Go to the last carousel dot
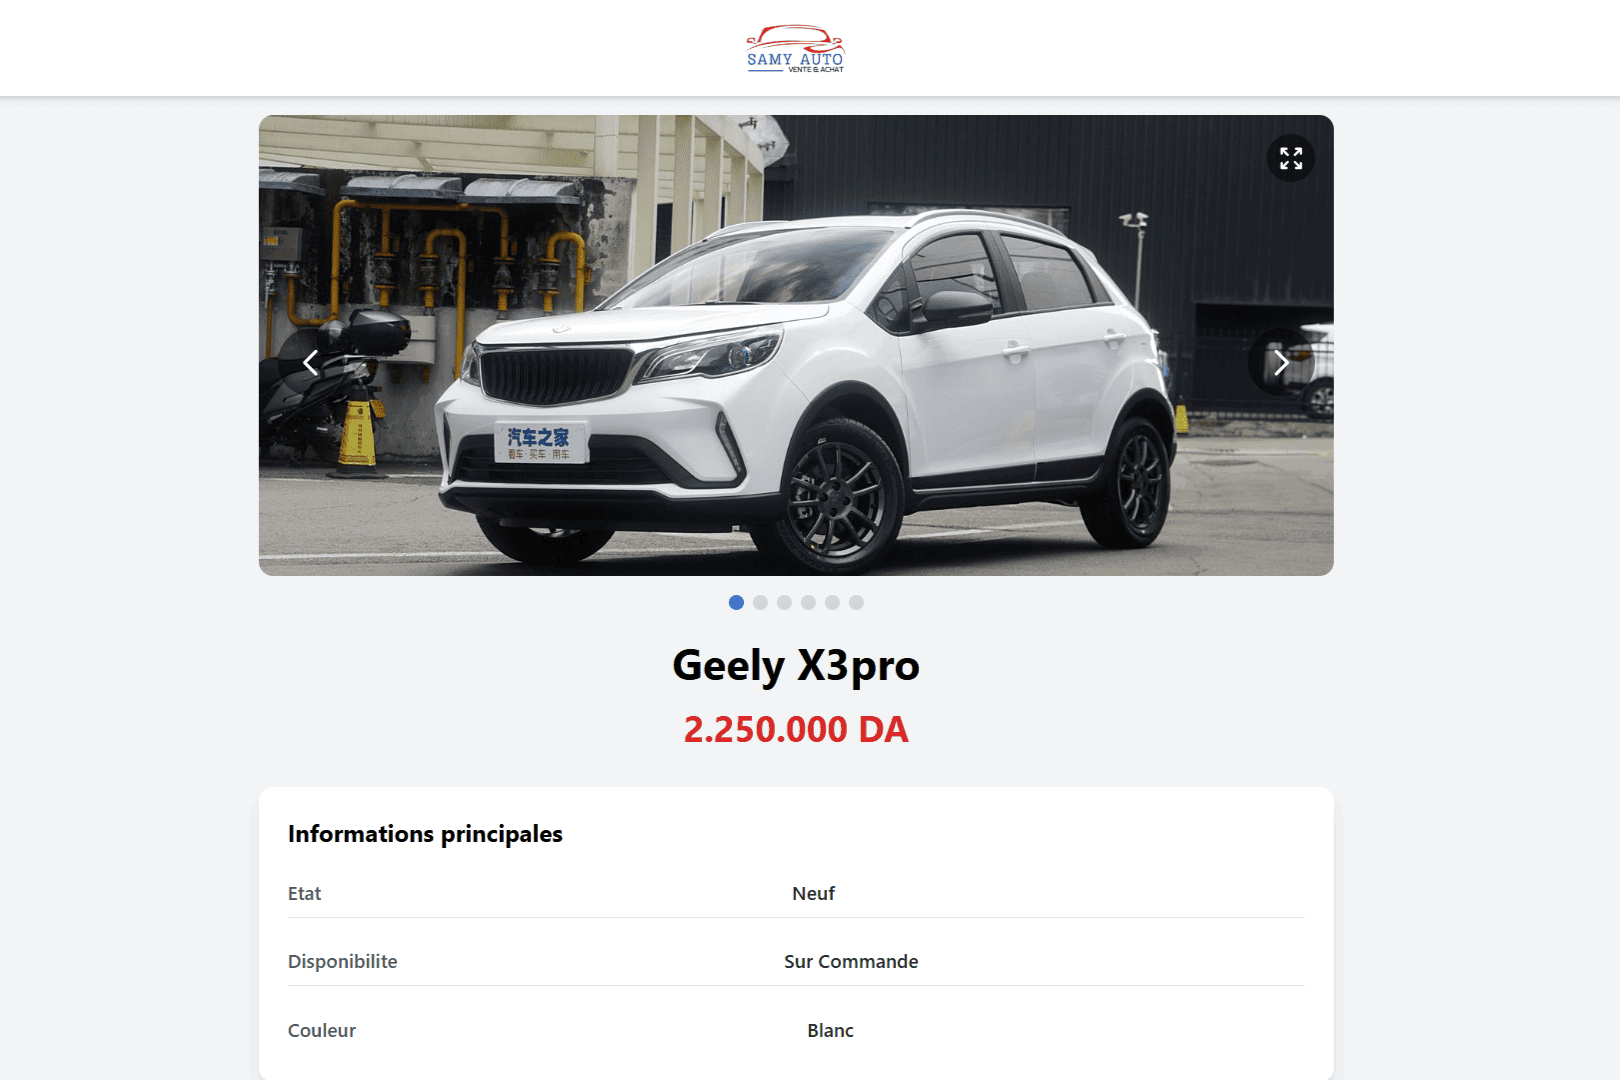 856,602
